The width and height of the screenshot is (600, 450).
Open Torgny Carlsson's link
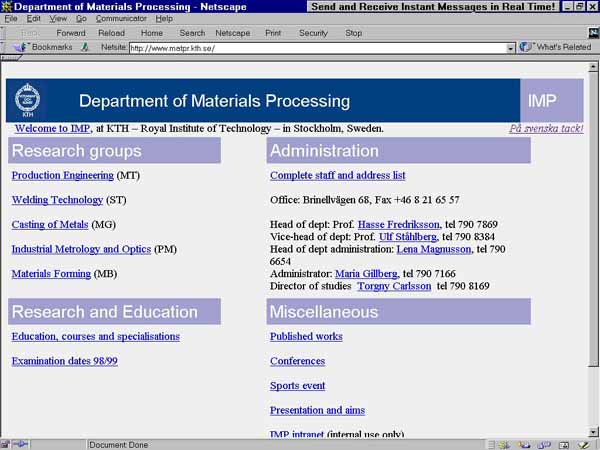394,286
